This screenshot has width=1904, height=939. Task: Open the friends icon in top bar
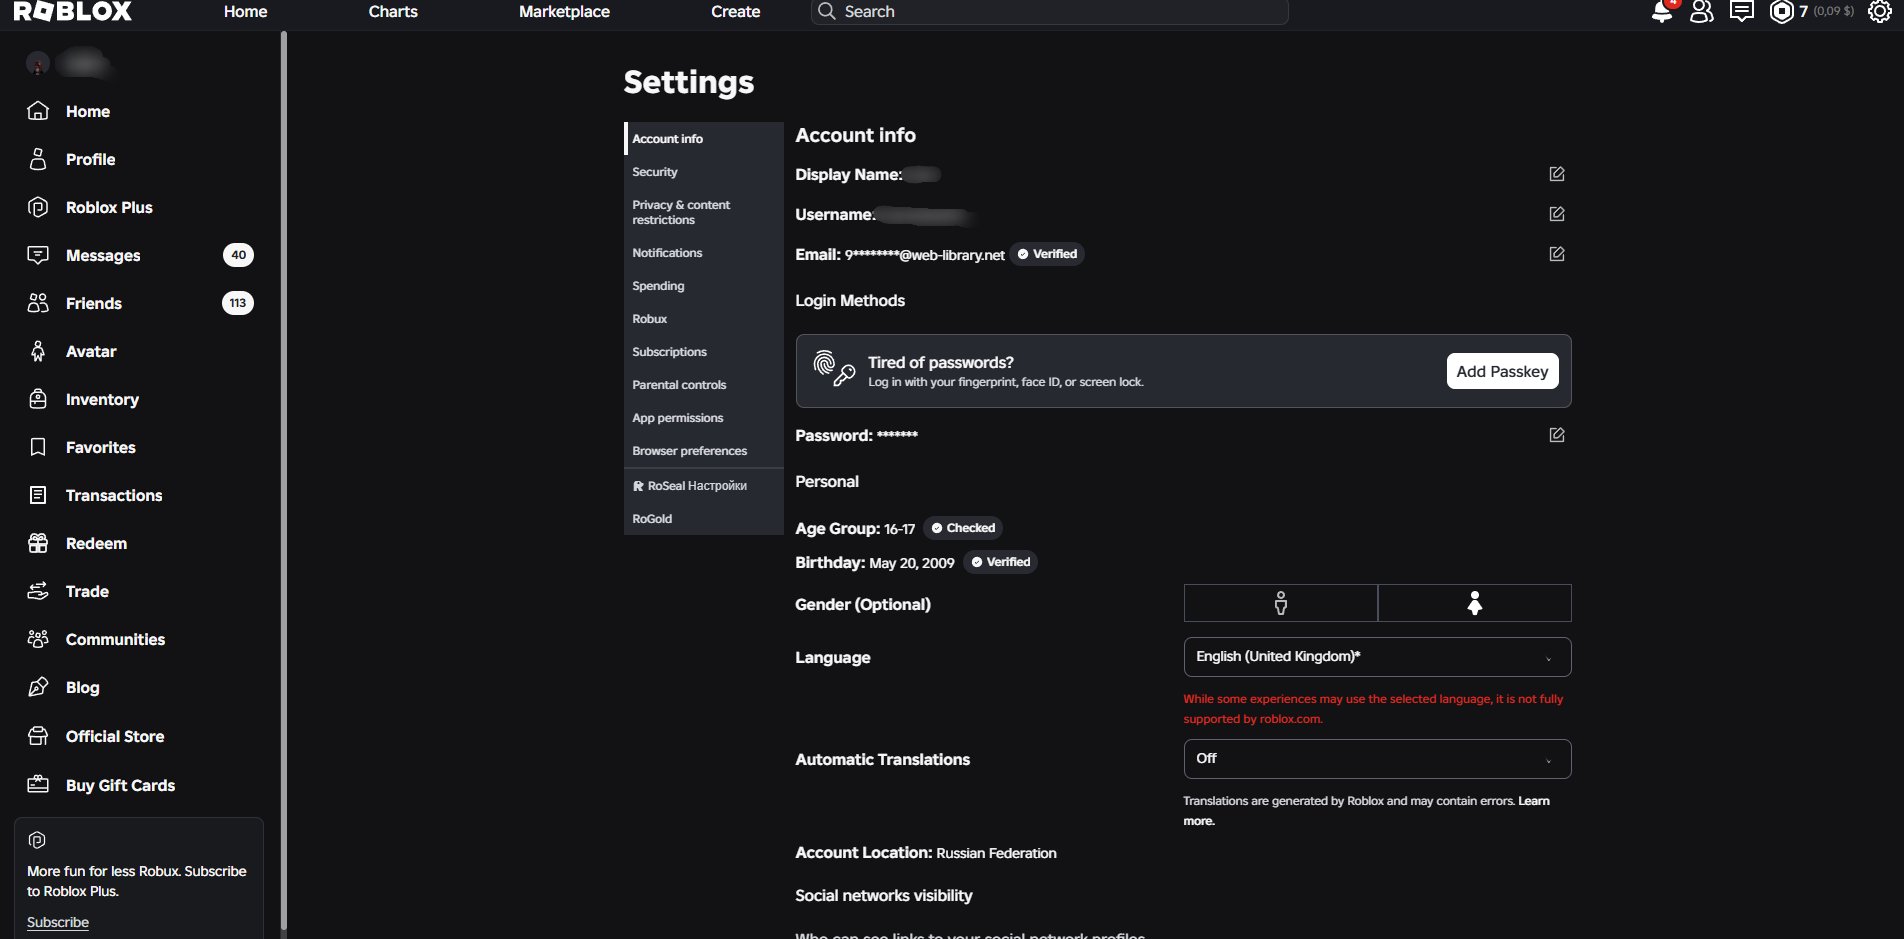(1702, 12)
